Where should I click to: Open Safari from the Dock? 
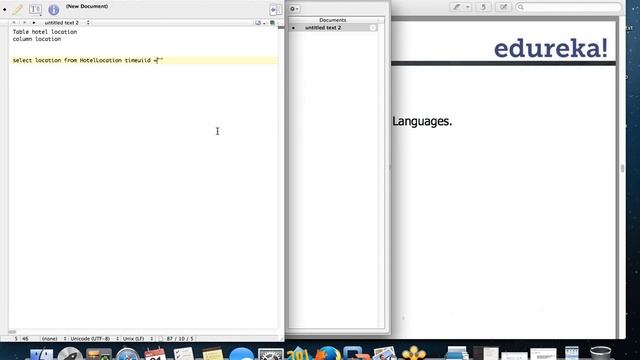(x=127, y=354)
